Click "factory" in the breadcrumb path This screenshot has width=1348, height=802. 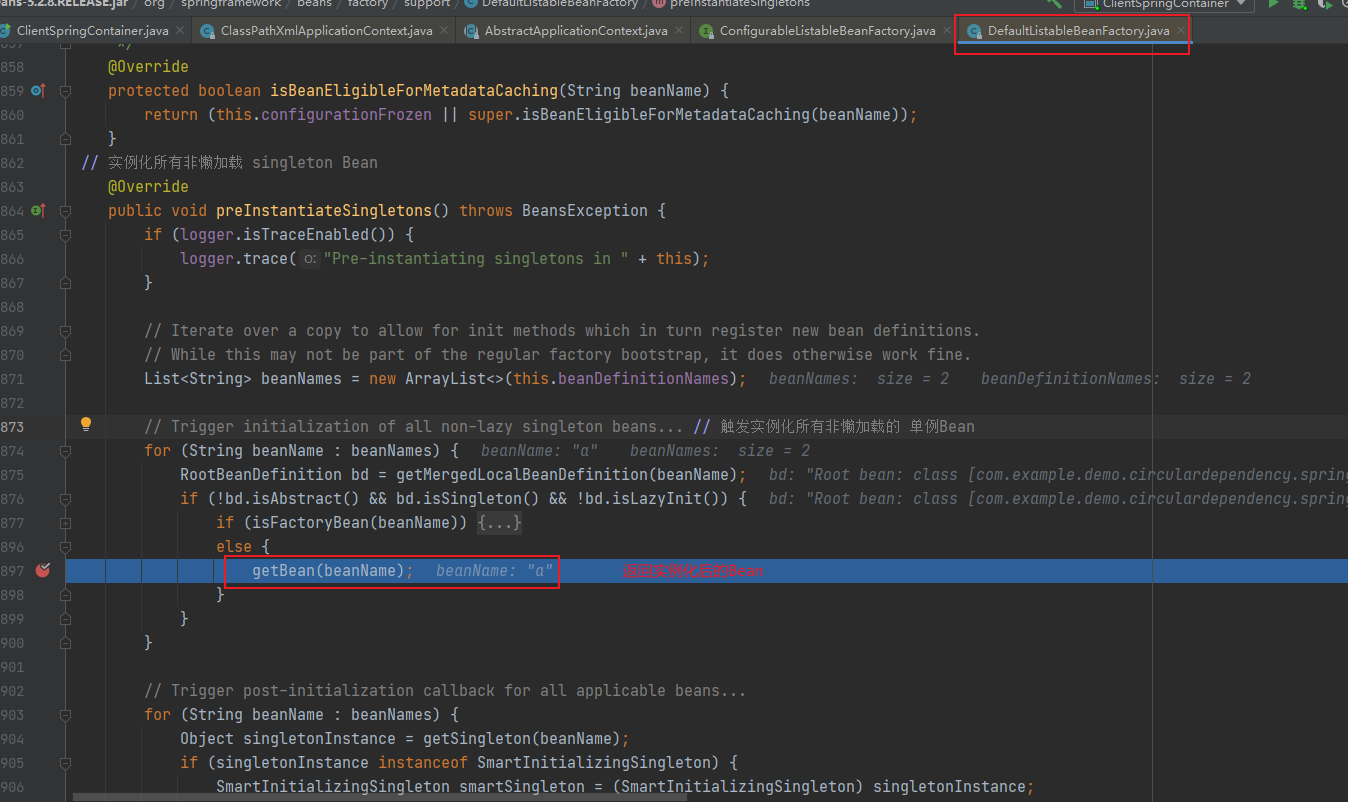pos(367,4)
